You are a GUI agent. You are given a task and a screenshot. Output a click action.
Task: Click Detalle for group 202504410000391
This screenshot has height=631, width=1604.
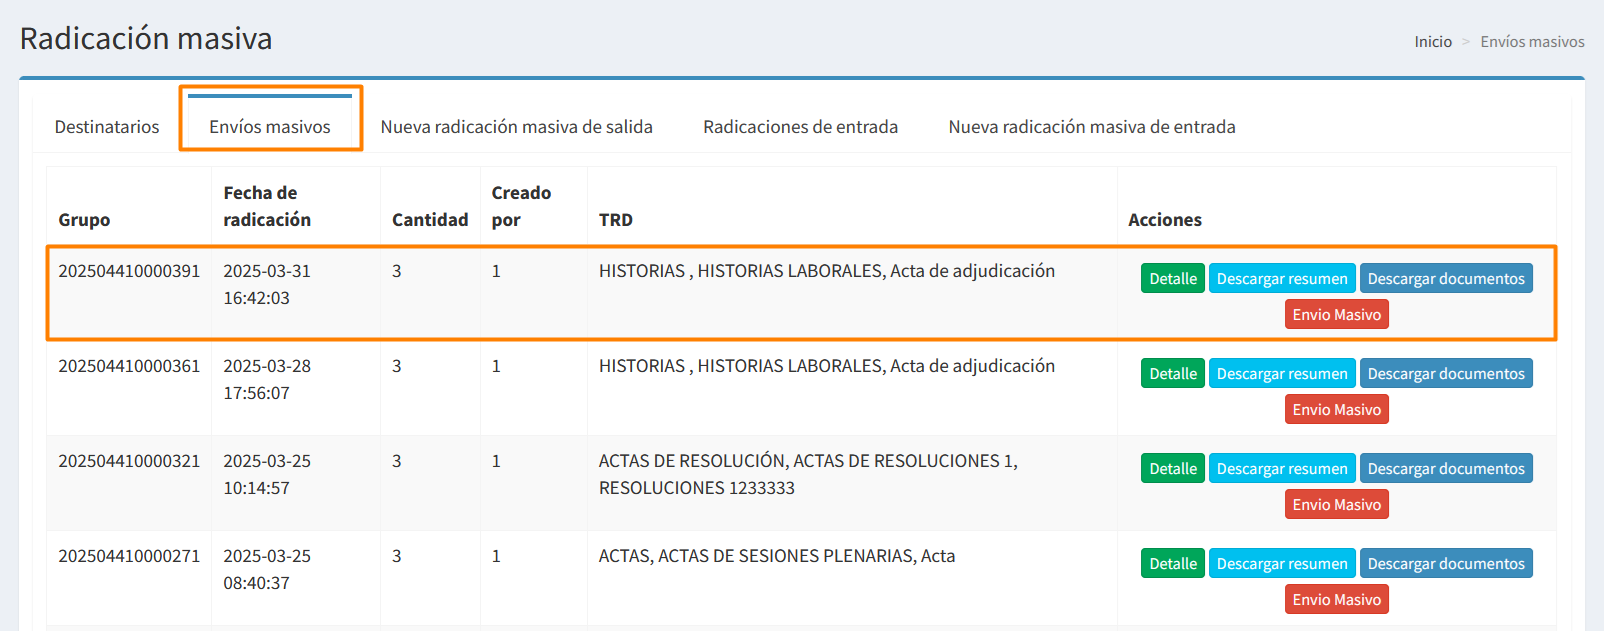[1173, 279]
